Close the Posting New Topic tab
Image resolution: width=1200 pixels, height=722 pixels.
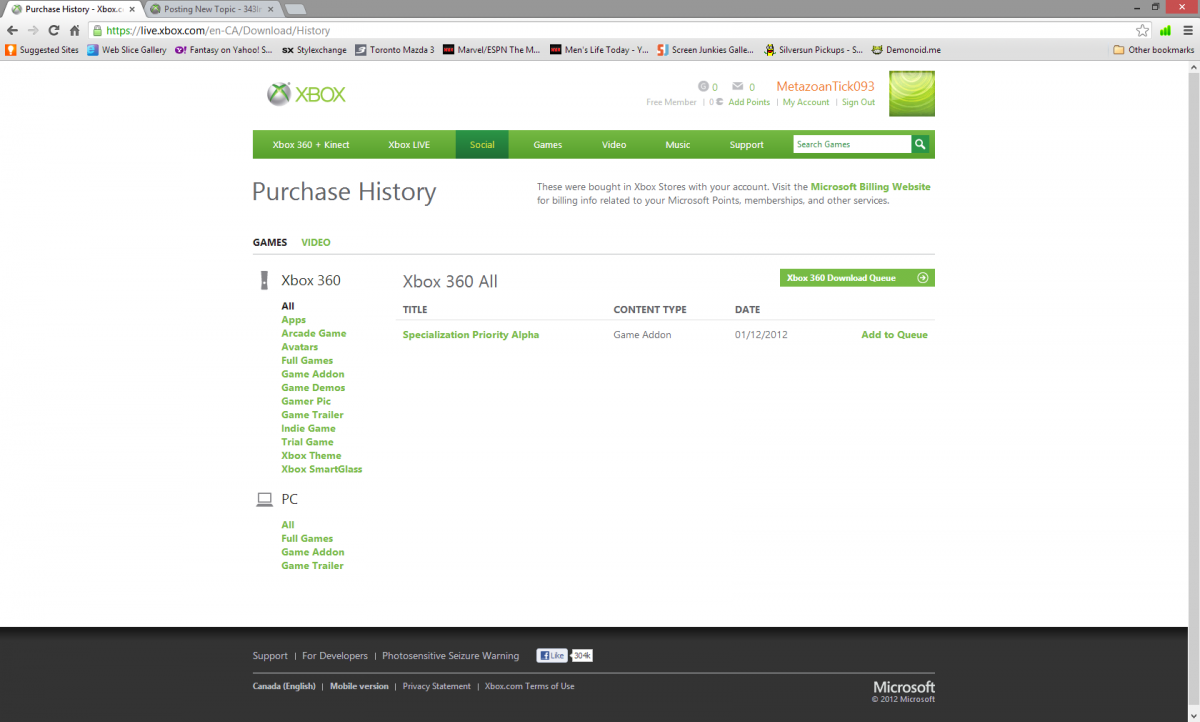(271, 9)
